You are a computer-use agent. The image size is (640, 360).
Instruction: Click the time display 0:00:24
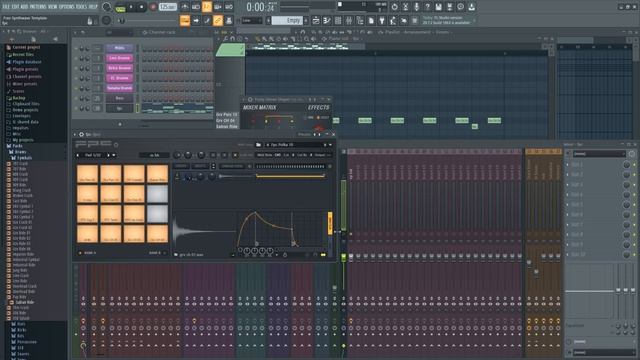pos(260,7)
